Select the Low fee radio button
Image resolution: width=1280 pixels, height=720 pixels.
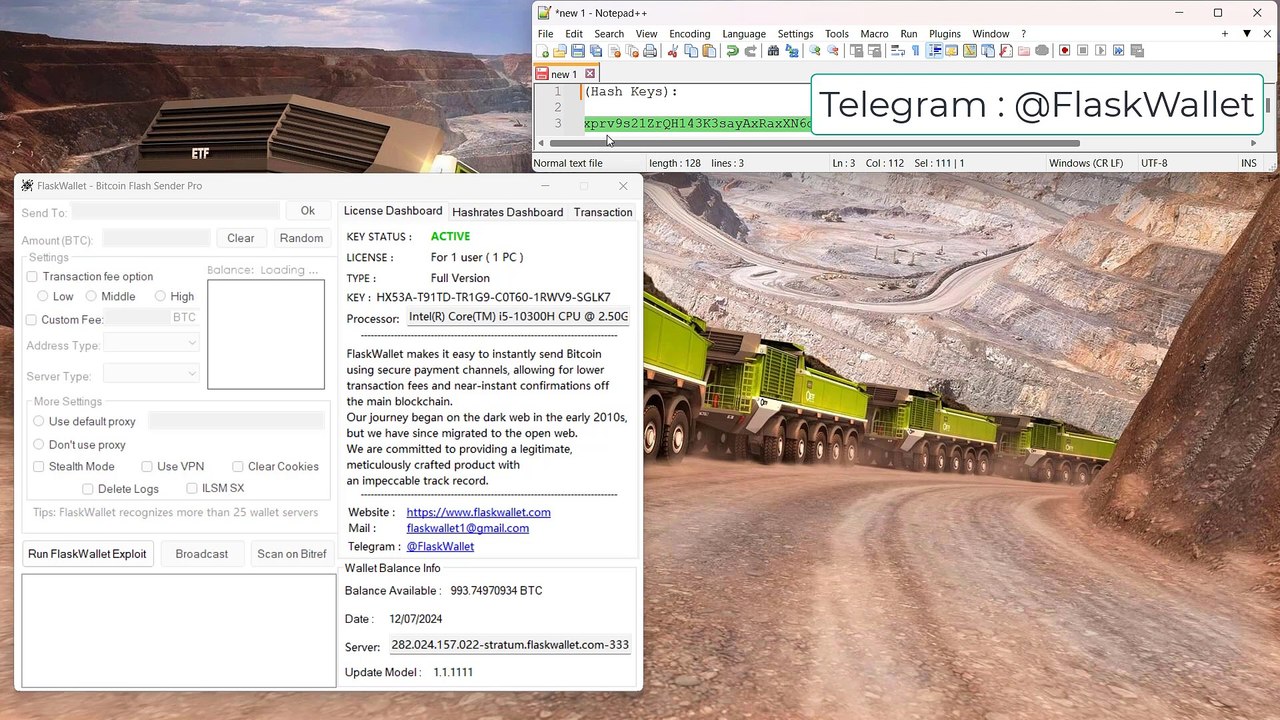[42, 296]
